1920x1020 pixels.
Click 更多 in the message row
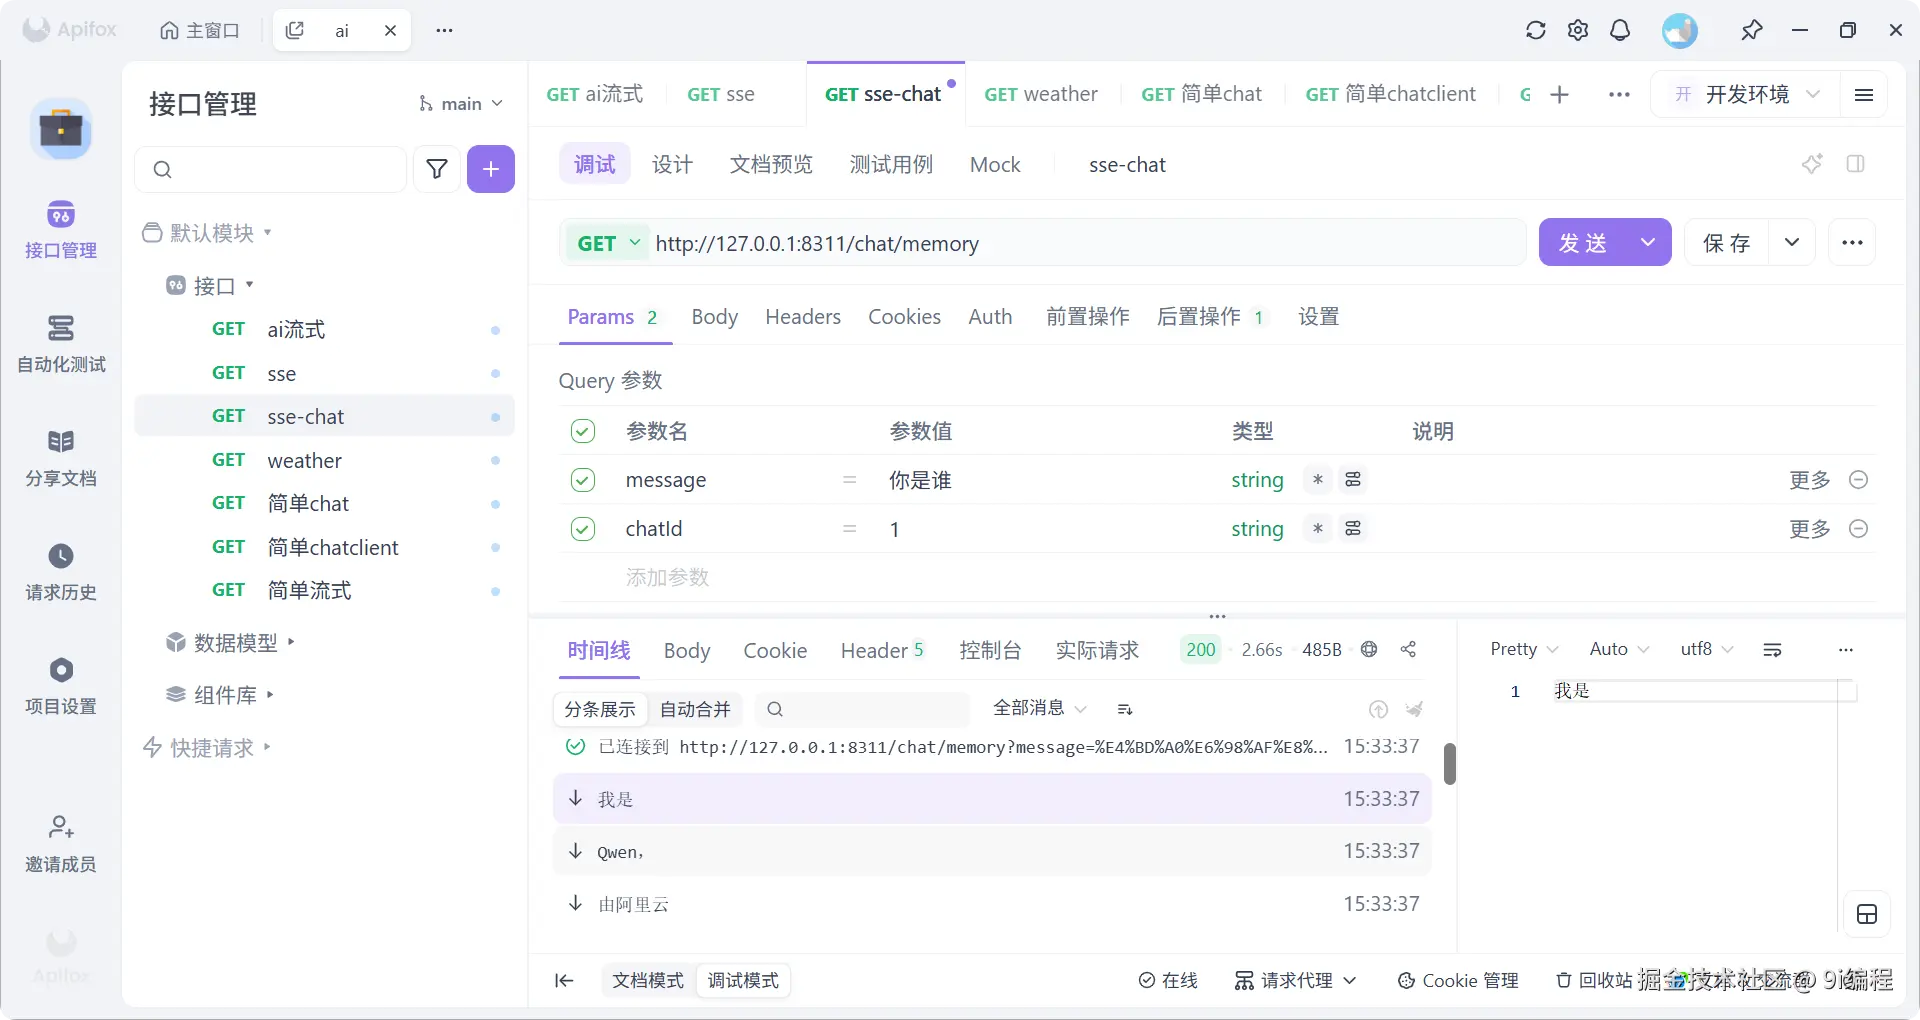(1809, 480)
